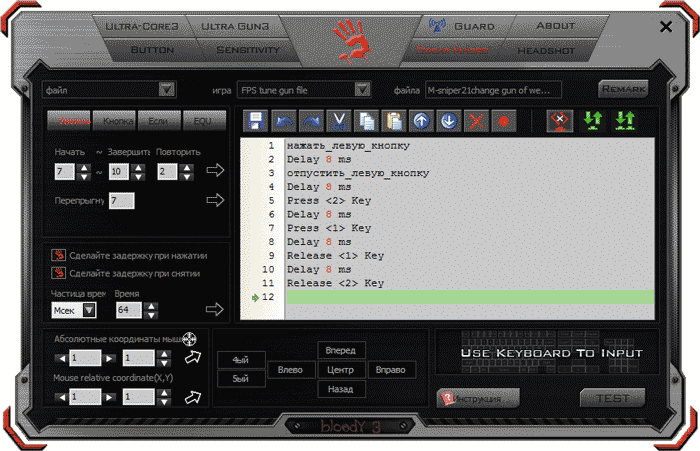The width and height of the screenshot is (700, 451).
Task: Expand the FPS tune gun file dropdown
Action: click(x=362, y=90)
